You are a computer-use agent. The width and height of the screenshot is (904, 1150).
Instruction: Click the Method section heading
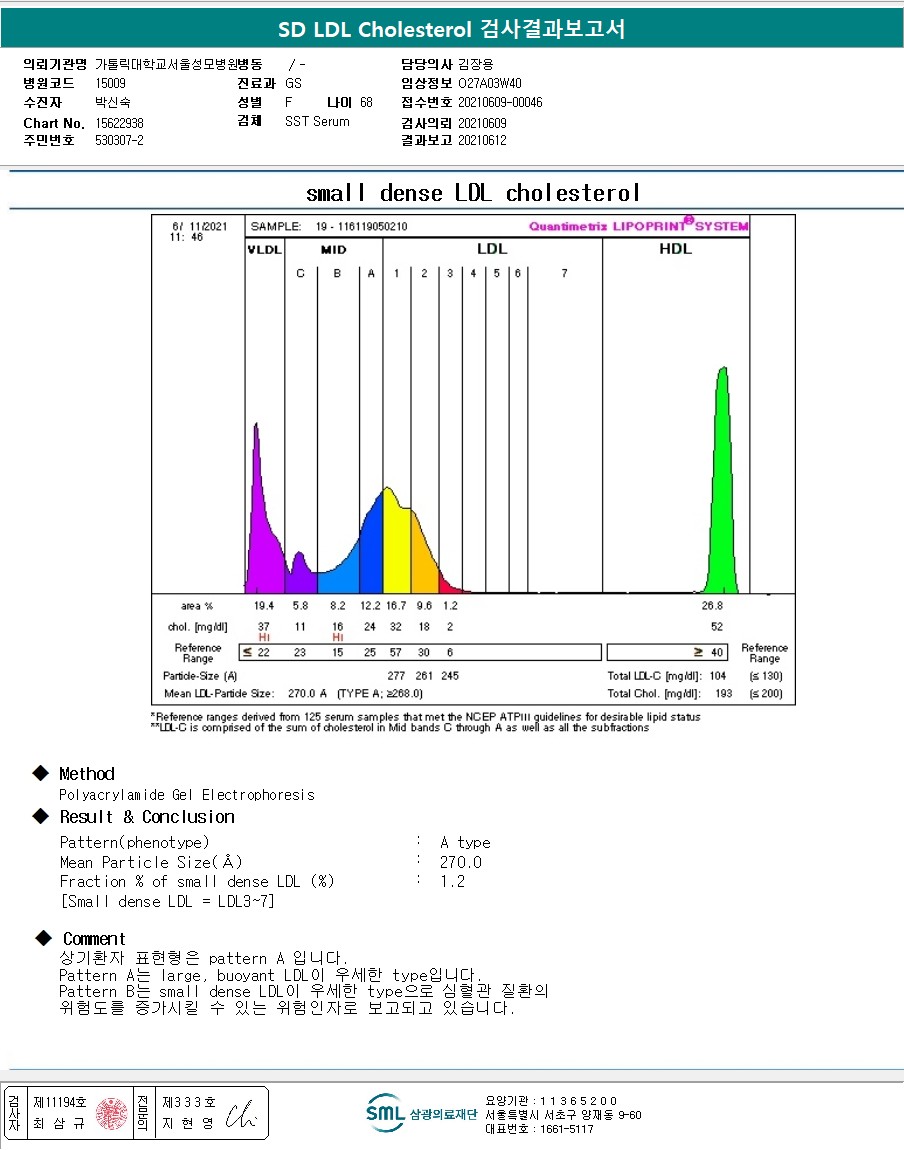pos(87,774)
